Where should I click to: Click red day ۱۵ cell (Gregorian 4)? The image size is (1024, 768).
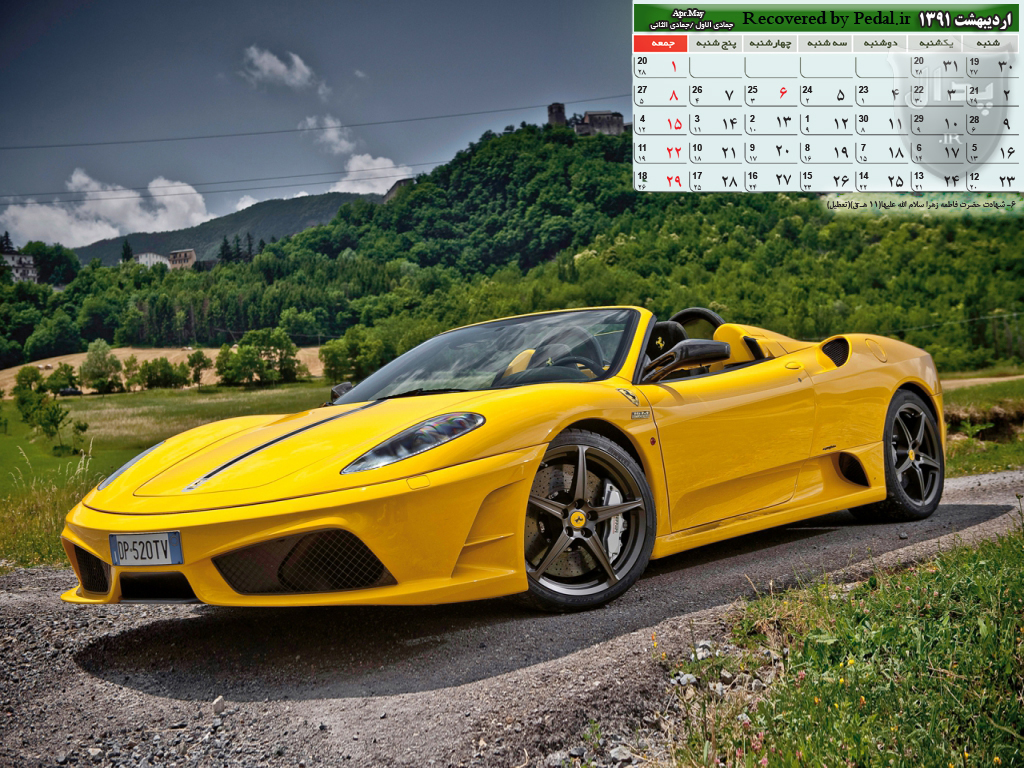660,123
